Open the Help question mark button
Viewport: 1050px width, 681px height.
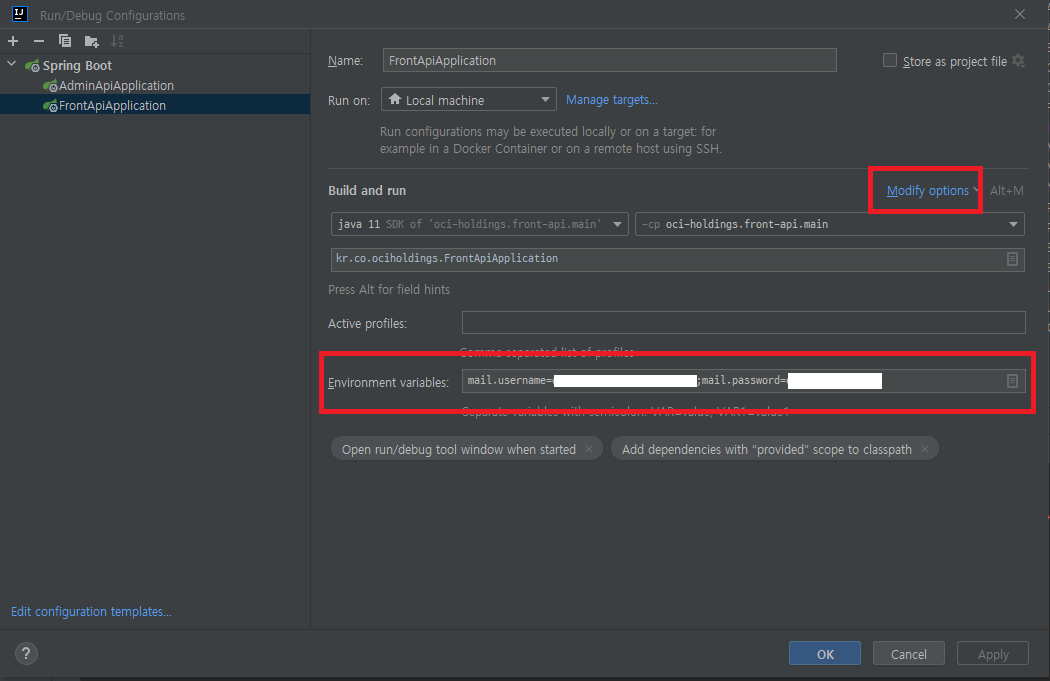[x=26, y=654]
